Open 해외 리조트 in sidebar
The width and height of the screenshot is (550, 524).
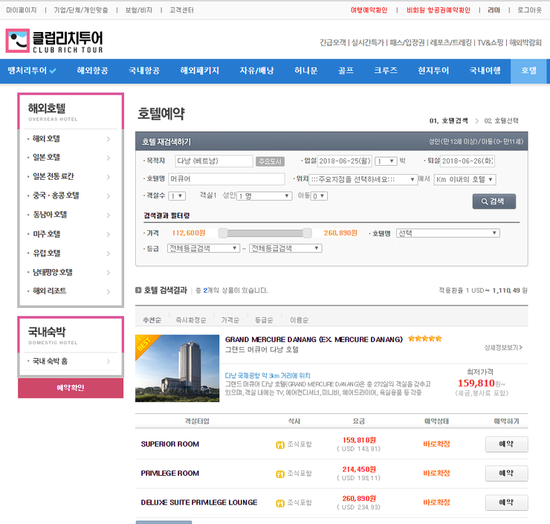point(49,291)
